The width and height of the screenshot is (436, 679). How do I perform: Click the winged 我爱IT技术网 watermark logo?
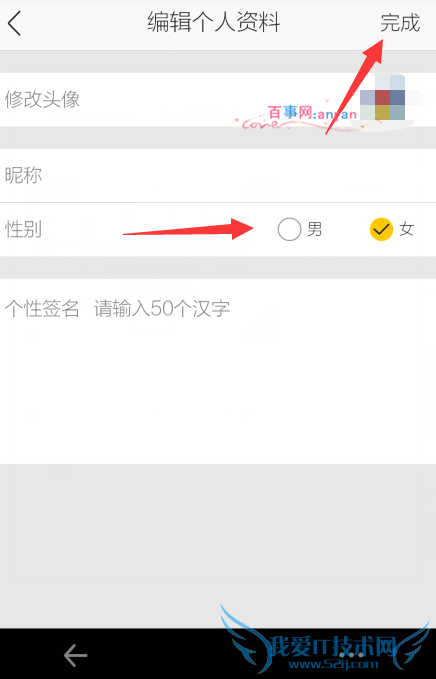tap(324, 641)
